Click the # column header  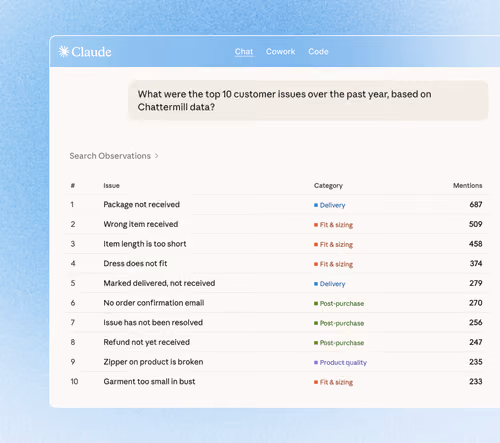[x=73, y=186]
